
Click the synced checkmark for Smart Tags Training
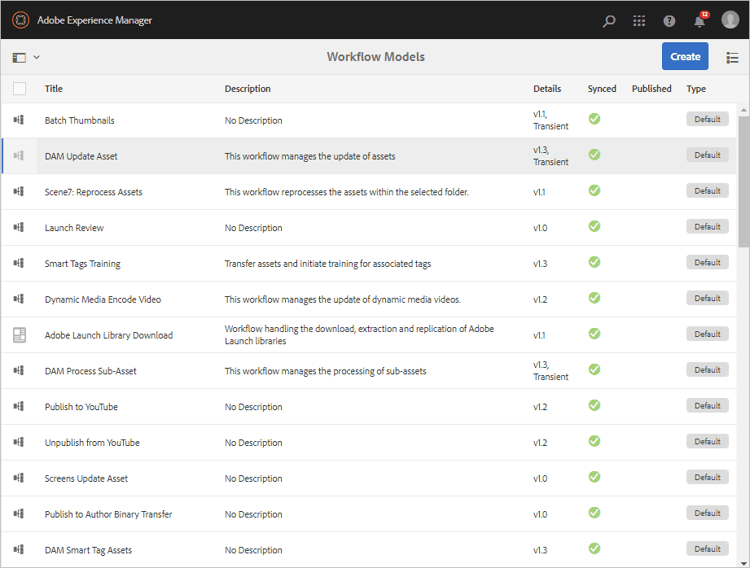click(594, 262)
